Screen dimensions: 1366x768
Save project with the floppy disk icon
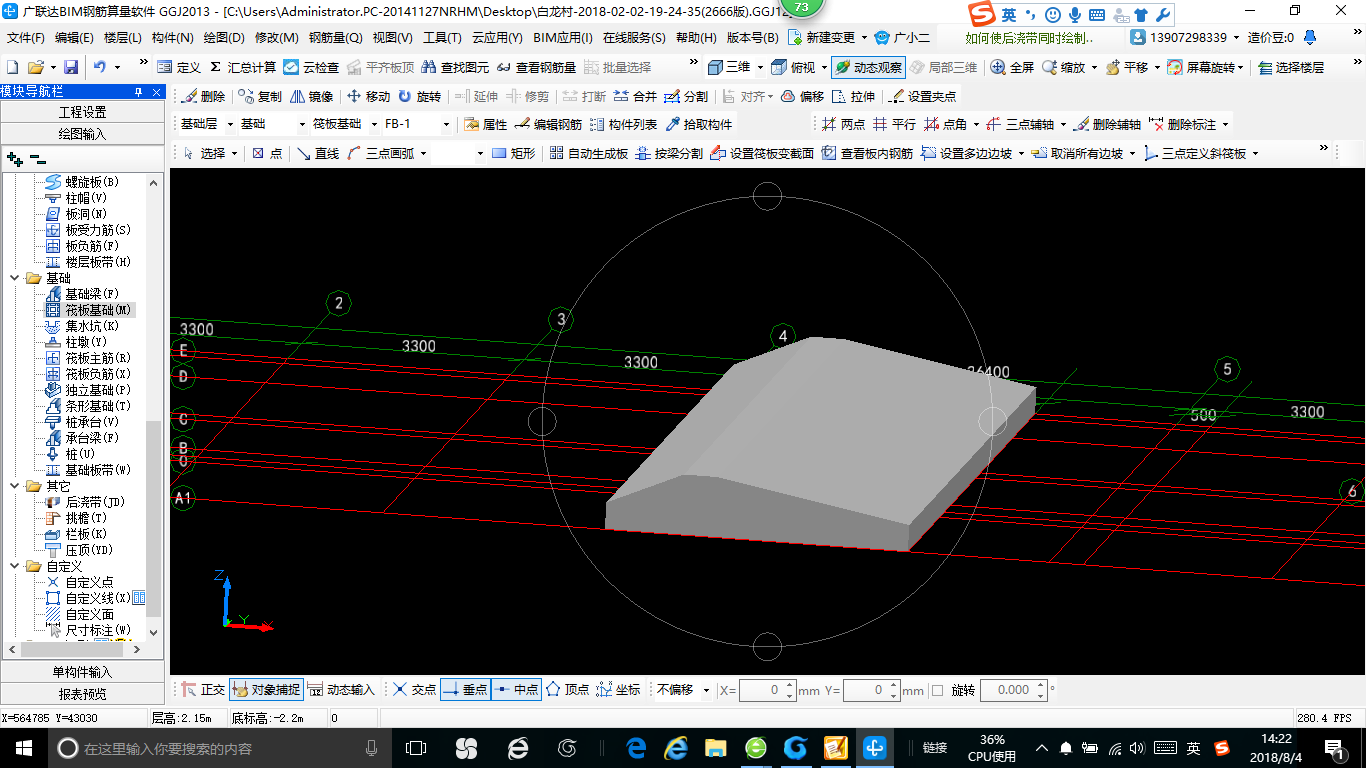[x=71, y=67]
